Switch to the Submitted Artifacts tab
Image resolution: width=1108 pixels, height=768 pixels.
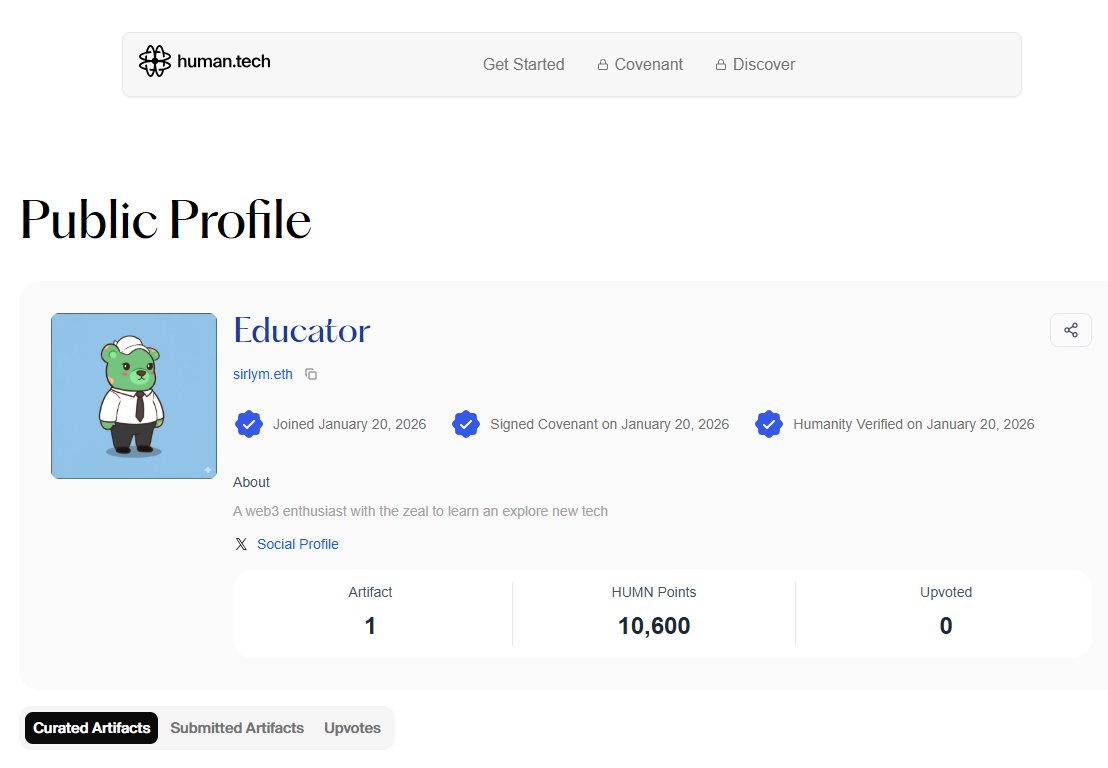pos(237,728)
